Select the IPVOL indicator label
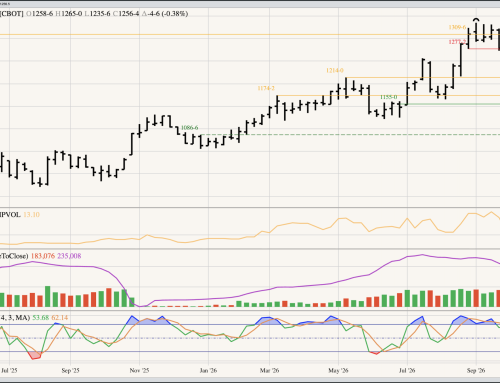The height and width of the screenshot is (383, 500). point(10,215)
